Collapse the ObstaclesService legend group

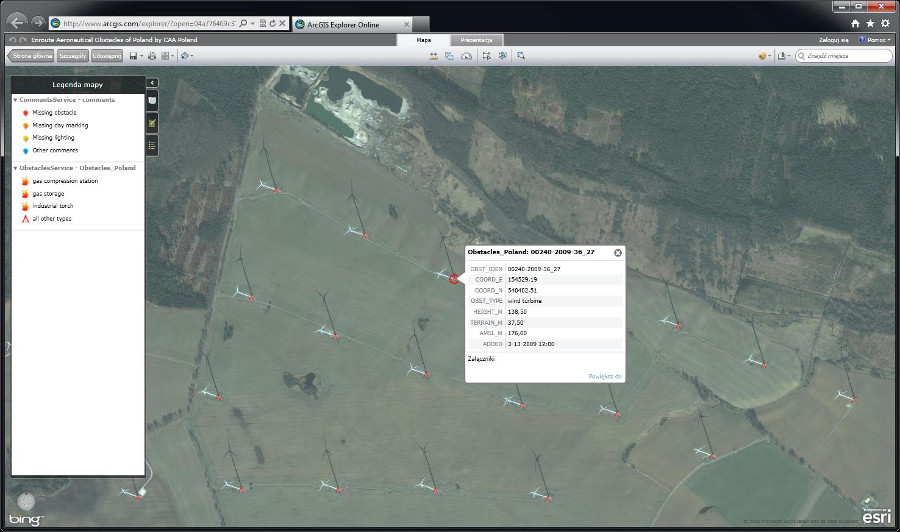15,168
